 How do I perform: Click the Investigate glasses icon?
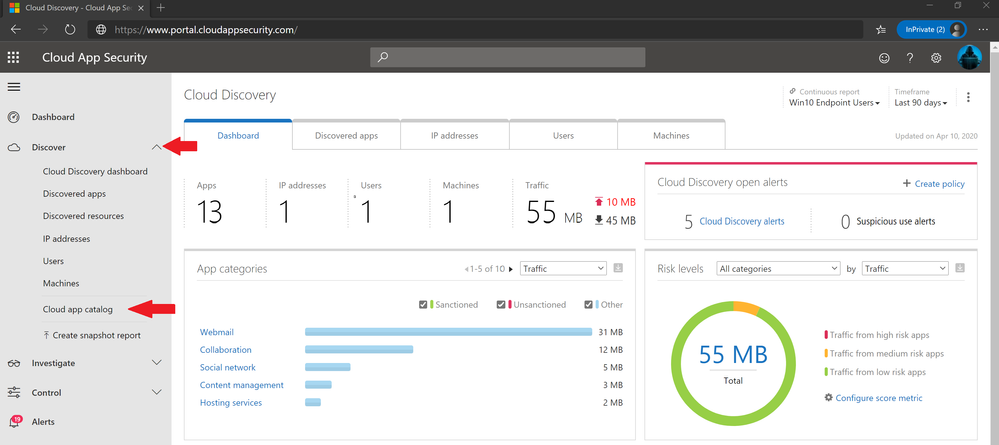point(13,363)
